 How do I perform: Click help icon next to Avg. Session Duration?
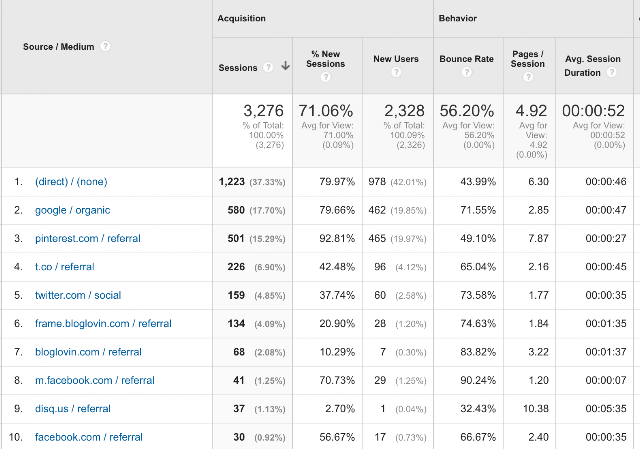tap(611, 72)
